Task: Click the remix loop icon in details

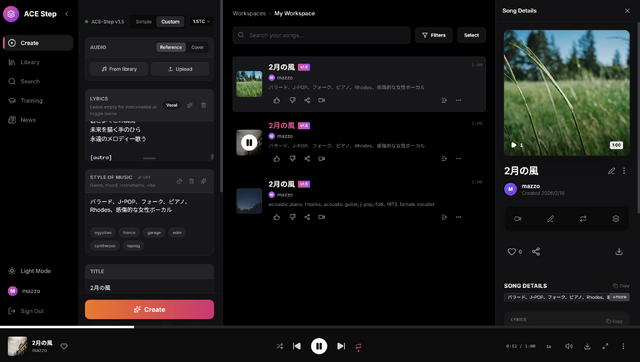Action: click(583, 219)
